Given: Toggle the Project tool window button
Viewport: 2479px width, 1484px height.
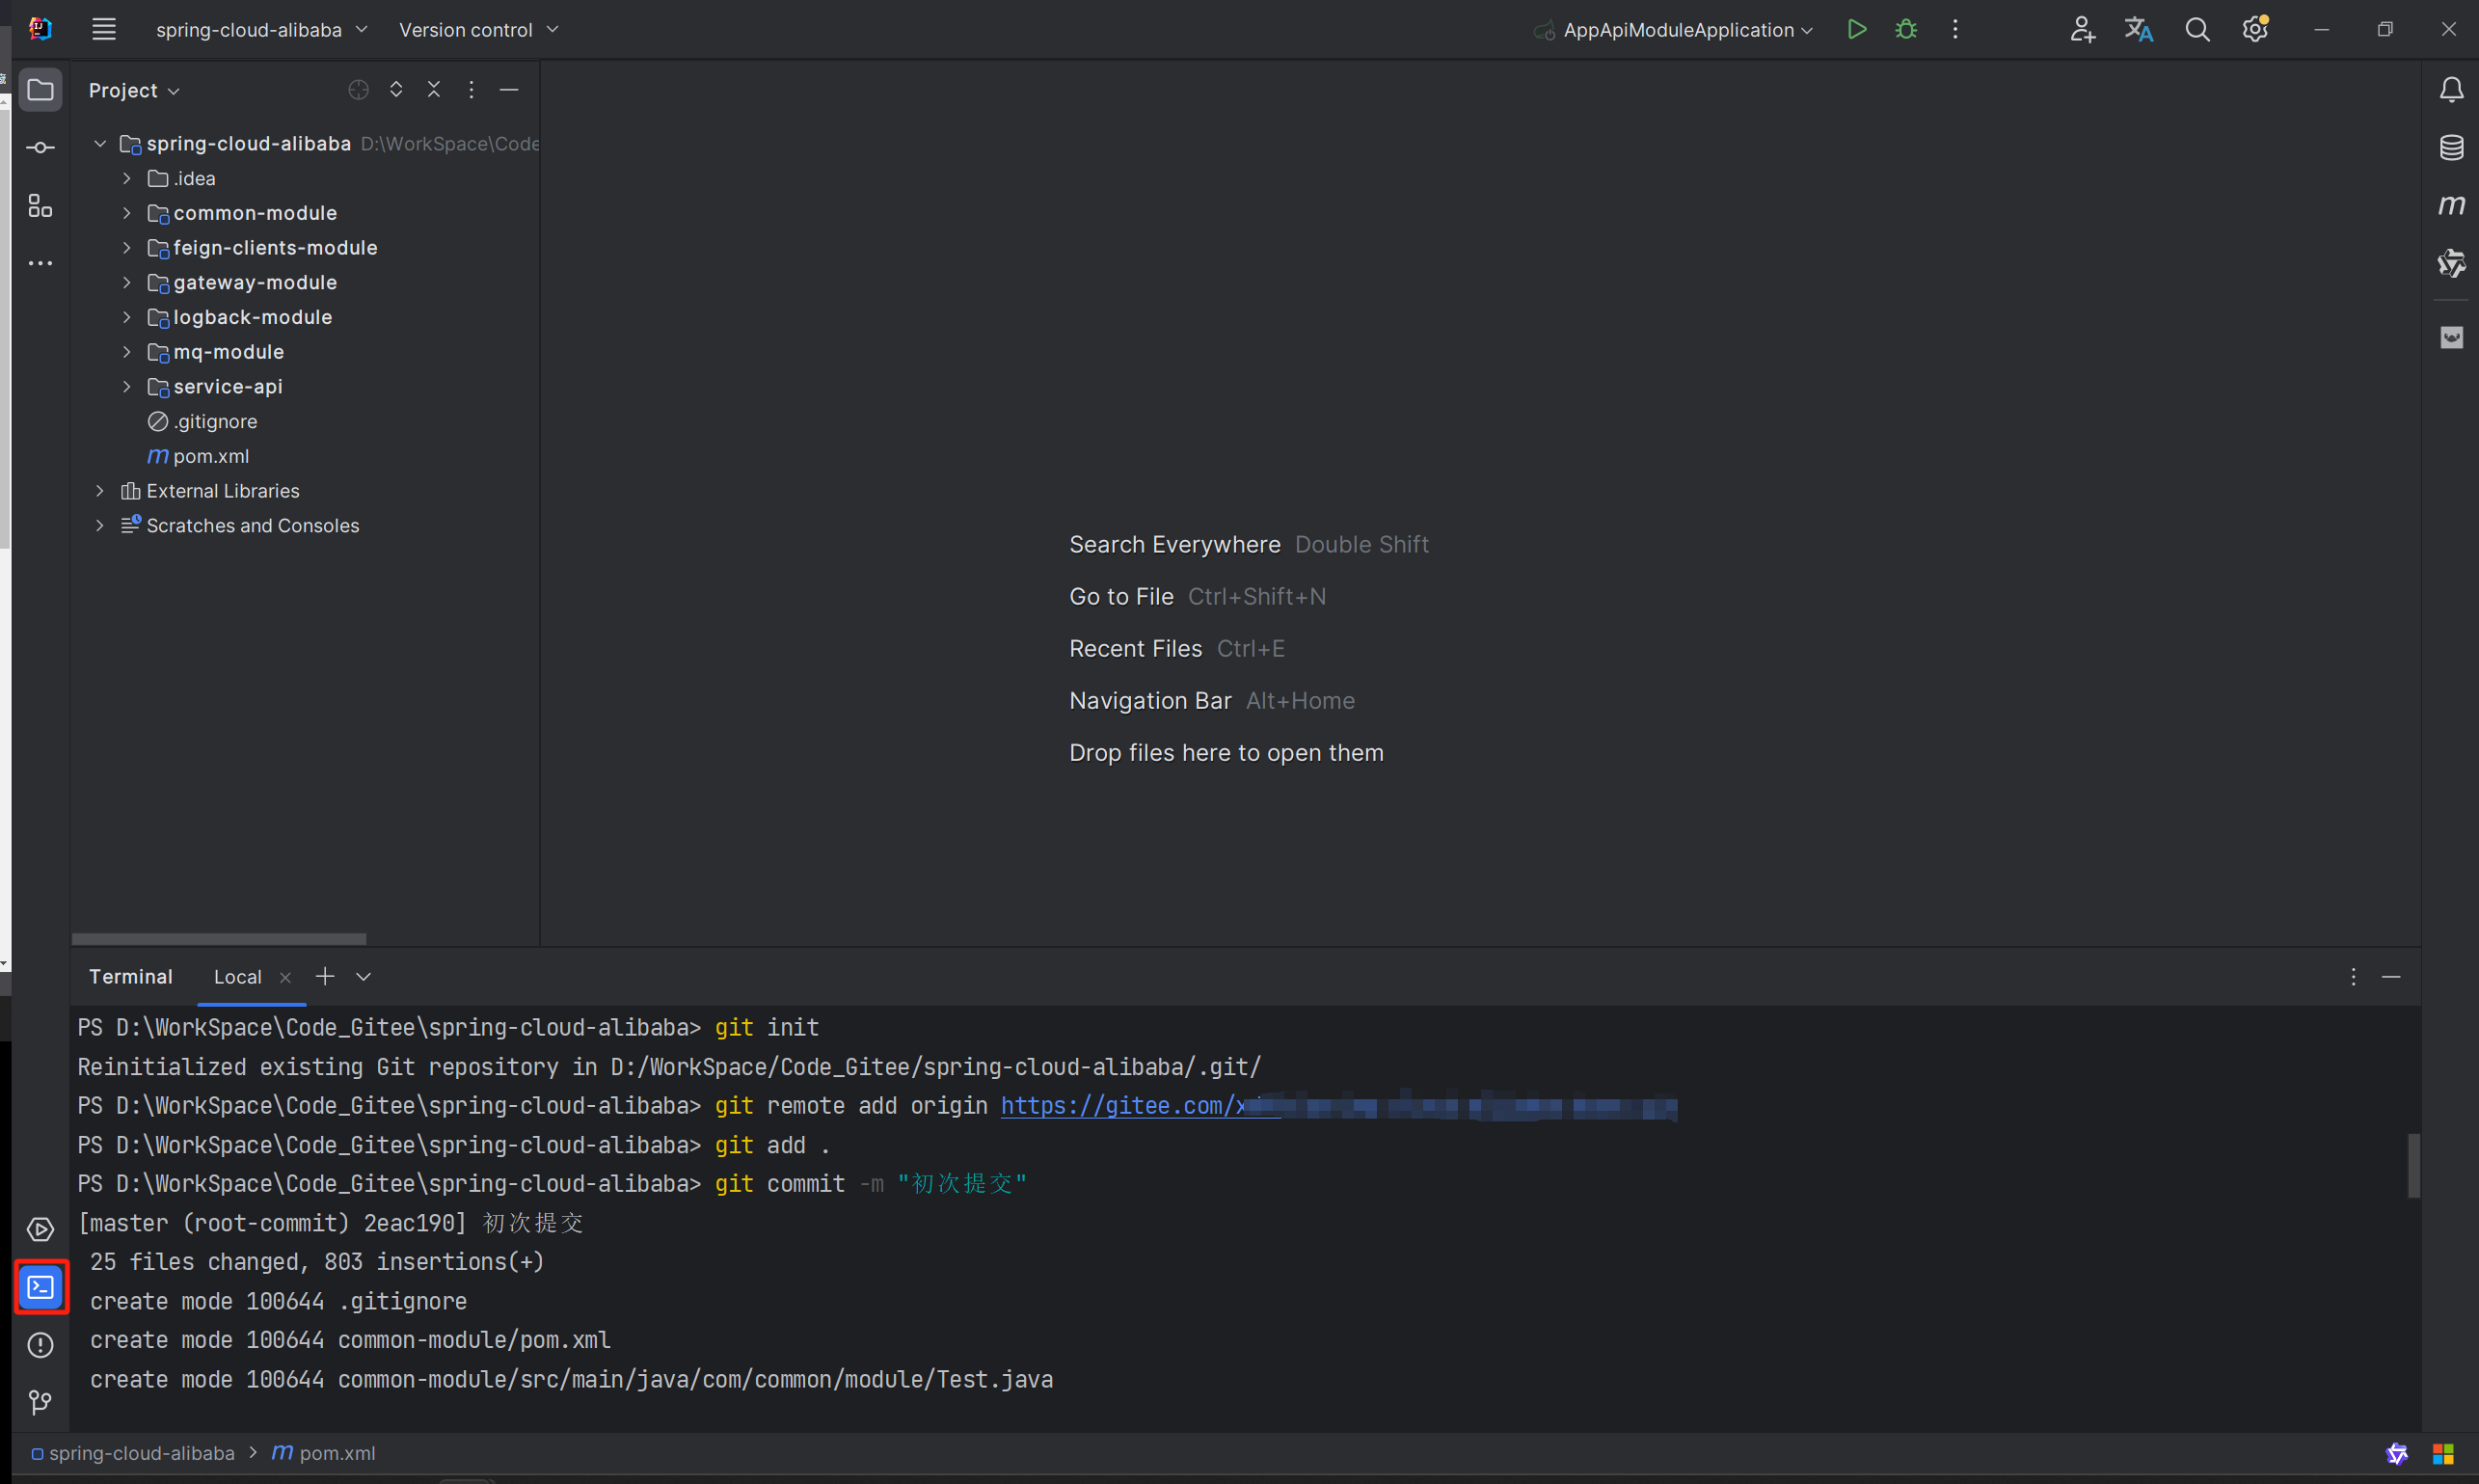Looking at the screenshot, I should [40, 90].
